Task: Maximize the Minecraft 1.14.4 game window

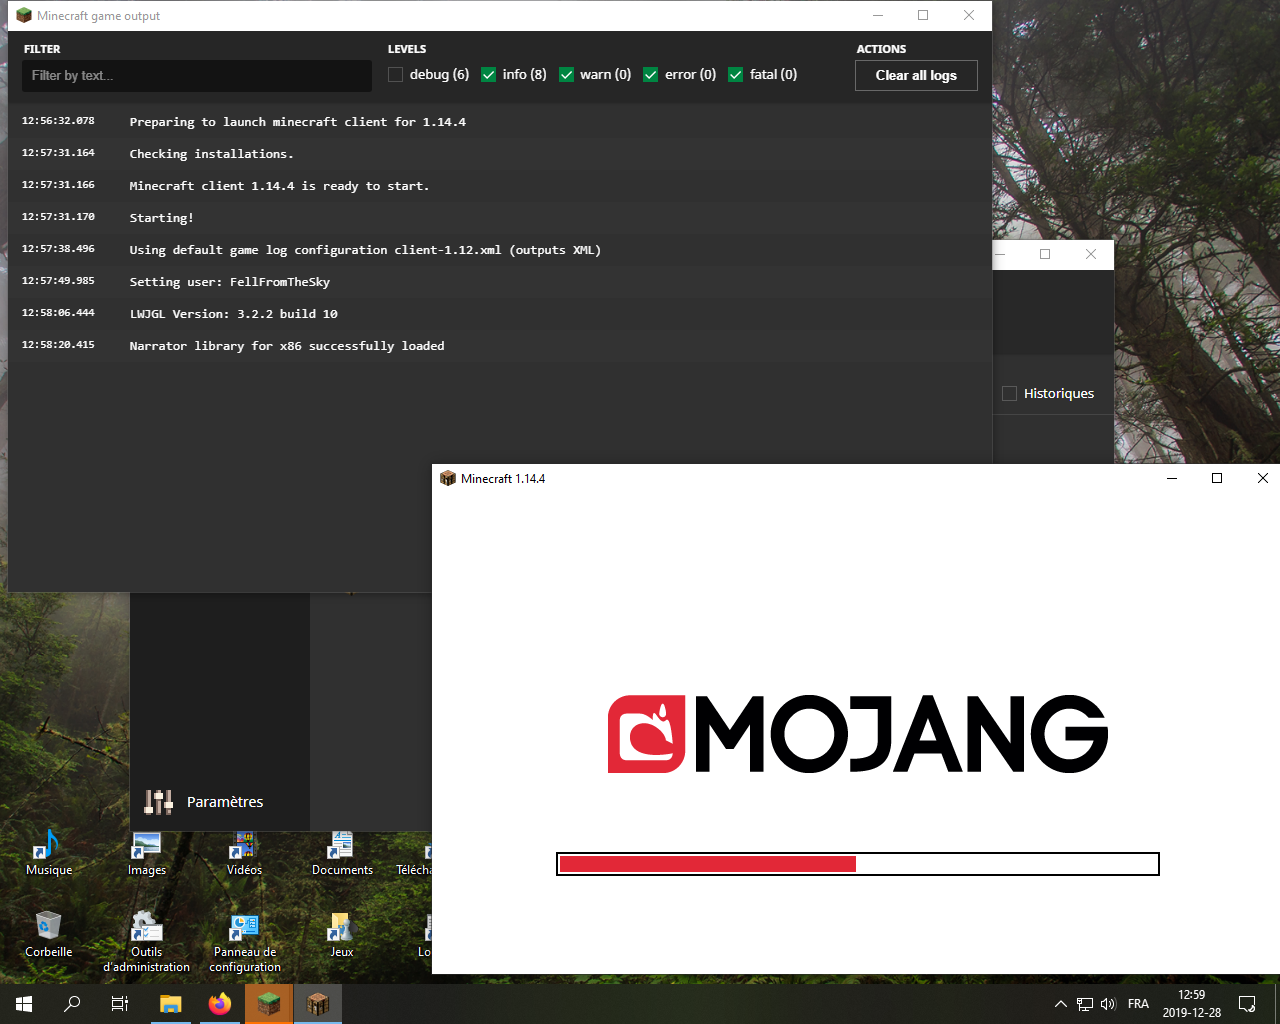Action: (1217, 479)
